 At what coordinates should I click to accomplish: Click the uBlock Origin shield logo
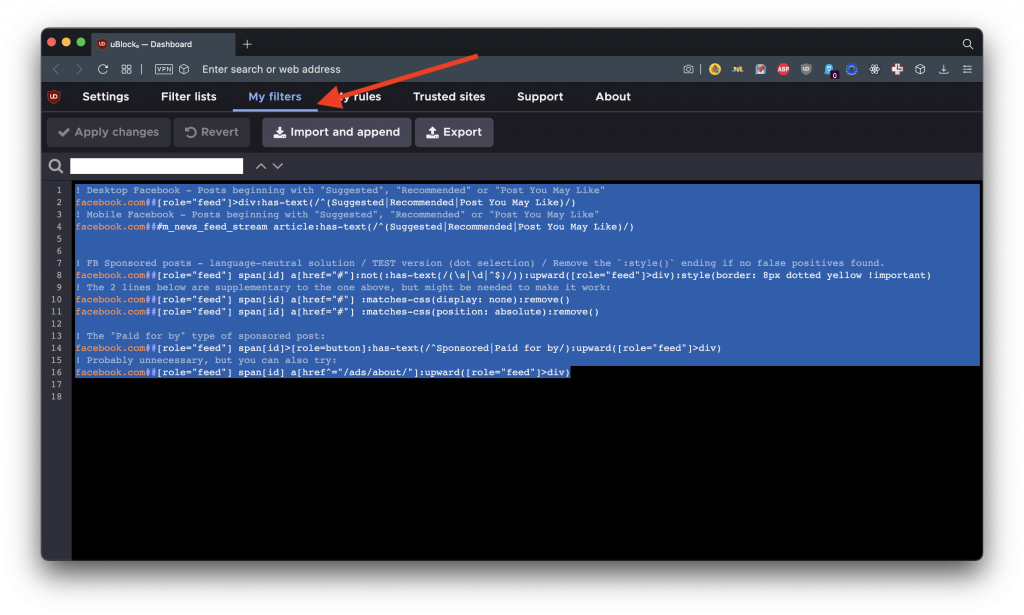tap(54, 97)
